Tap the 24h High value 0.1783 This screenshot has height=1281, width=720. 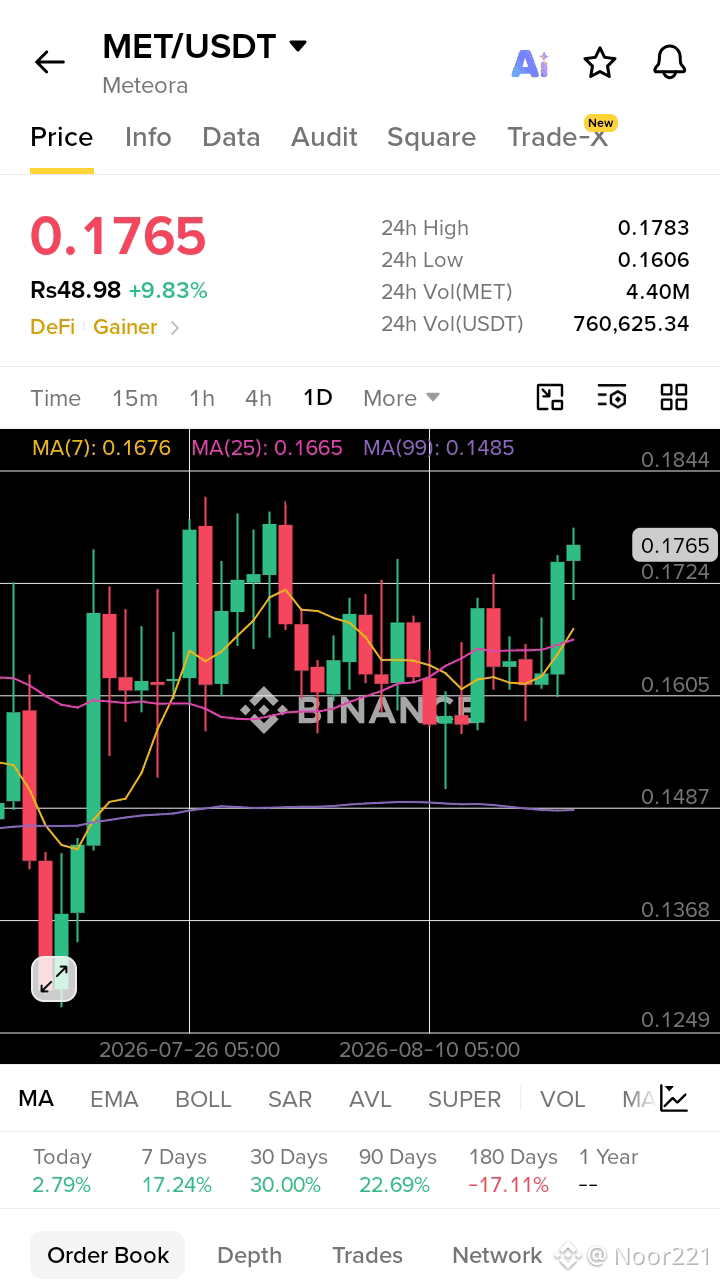click(653, 228)
